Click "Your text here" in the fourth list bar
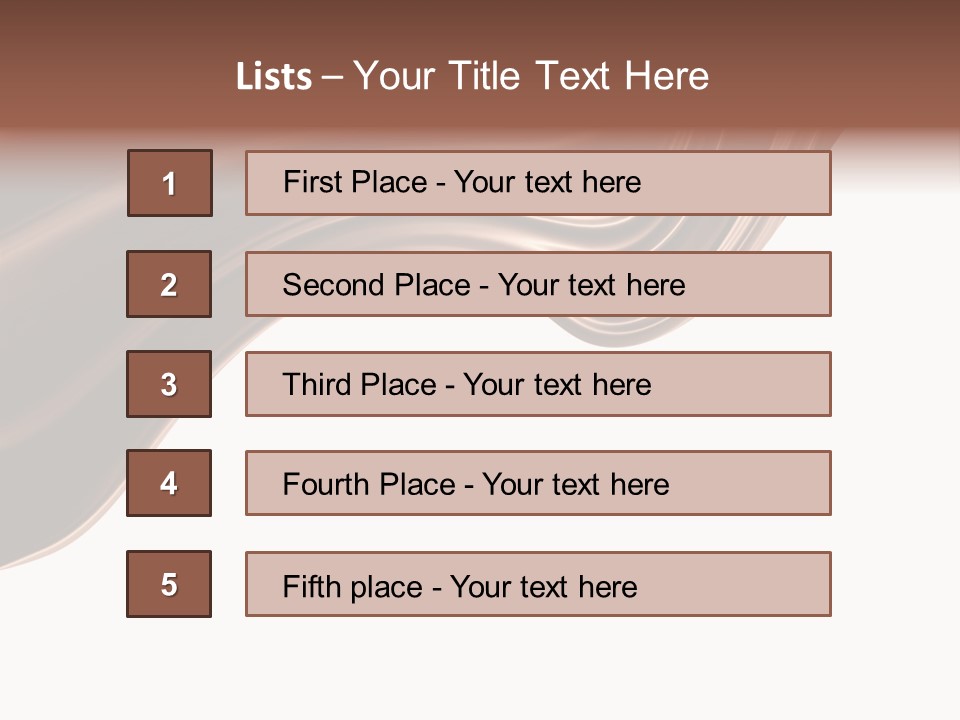The image size is (960, 720). (576, 485)
